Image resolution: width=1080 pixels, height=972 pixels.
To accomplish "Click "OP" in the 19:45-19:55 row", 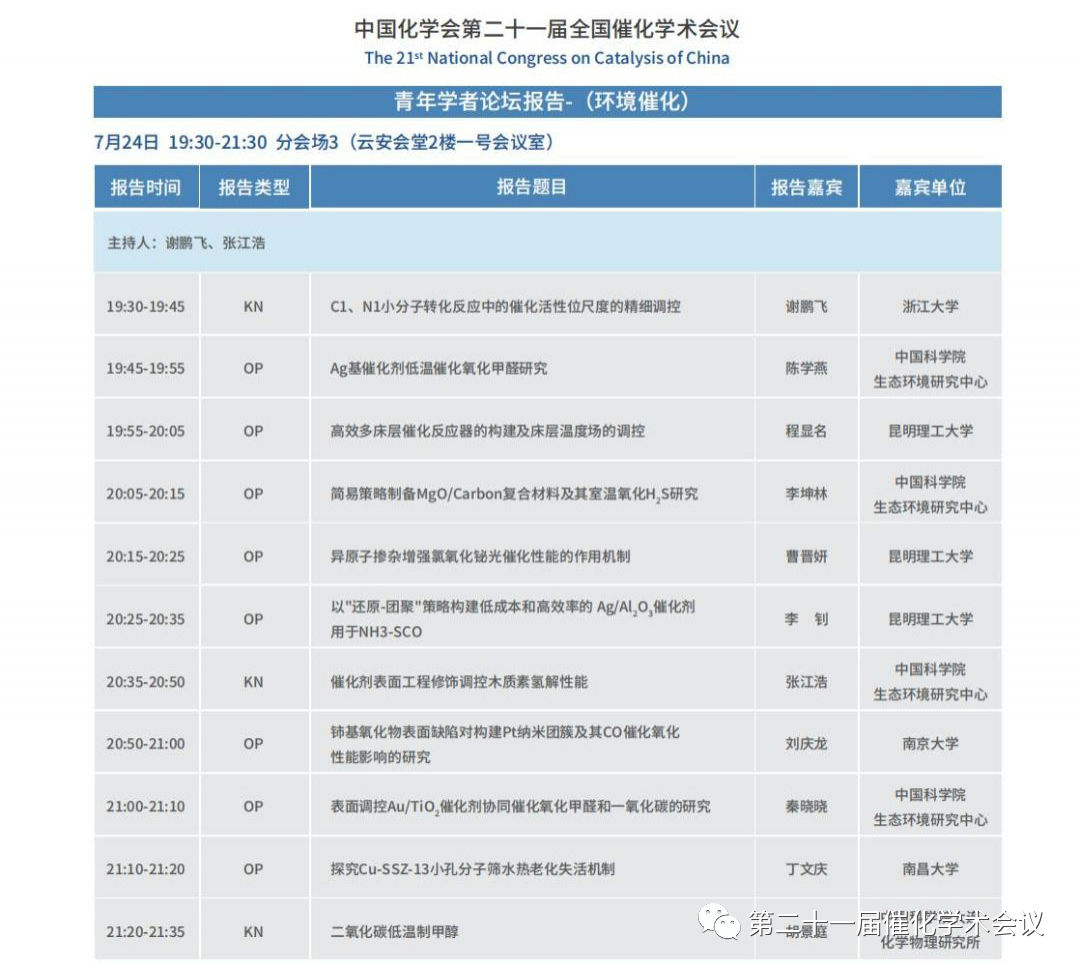I will coord(253,369).
